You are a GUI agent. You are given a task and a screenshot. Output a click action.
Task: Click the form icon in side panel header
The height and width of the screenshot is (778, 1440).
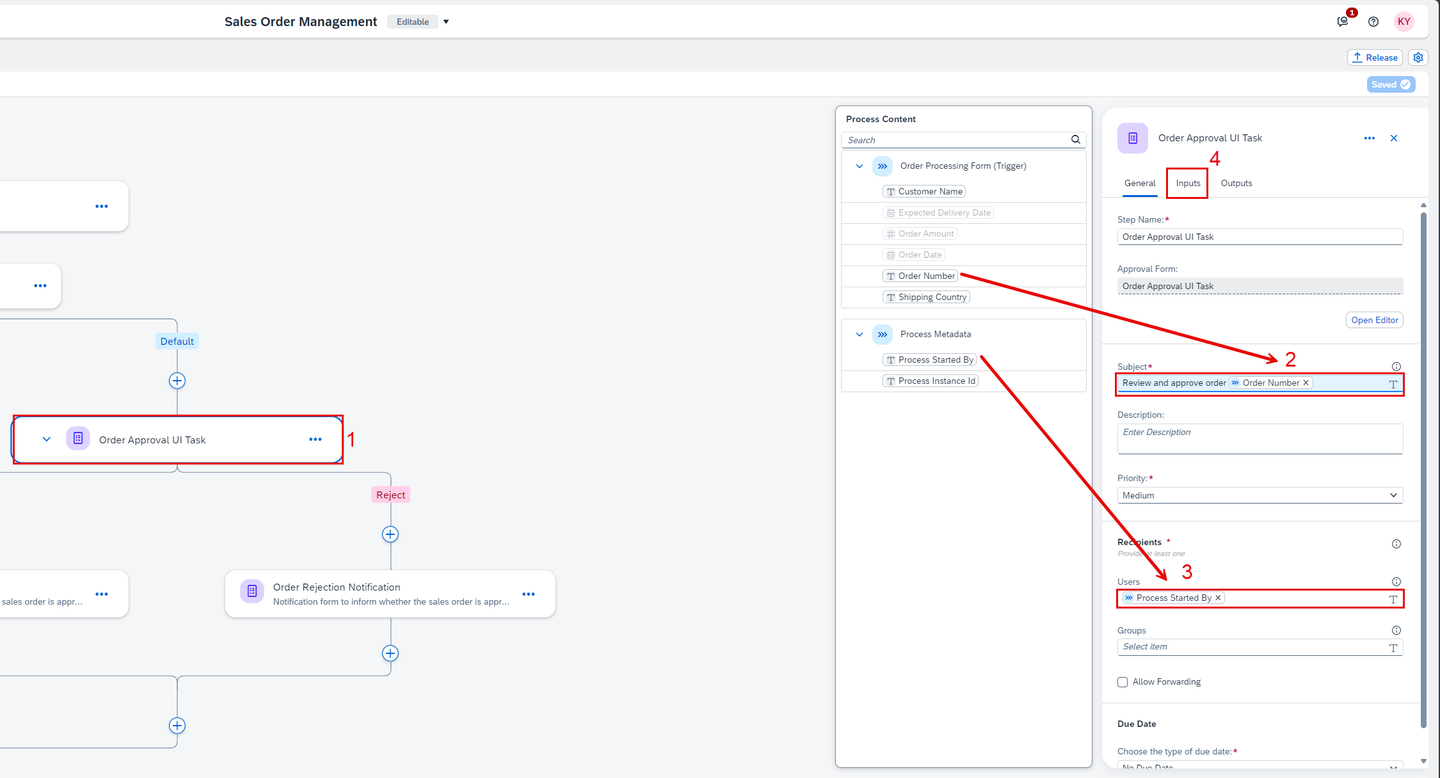coord(1132,138)
